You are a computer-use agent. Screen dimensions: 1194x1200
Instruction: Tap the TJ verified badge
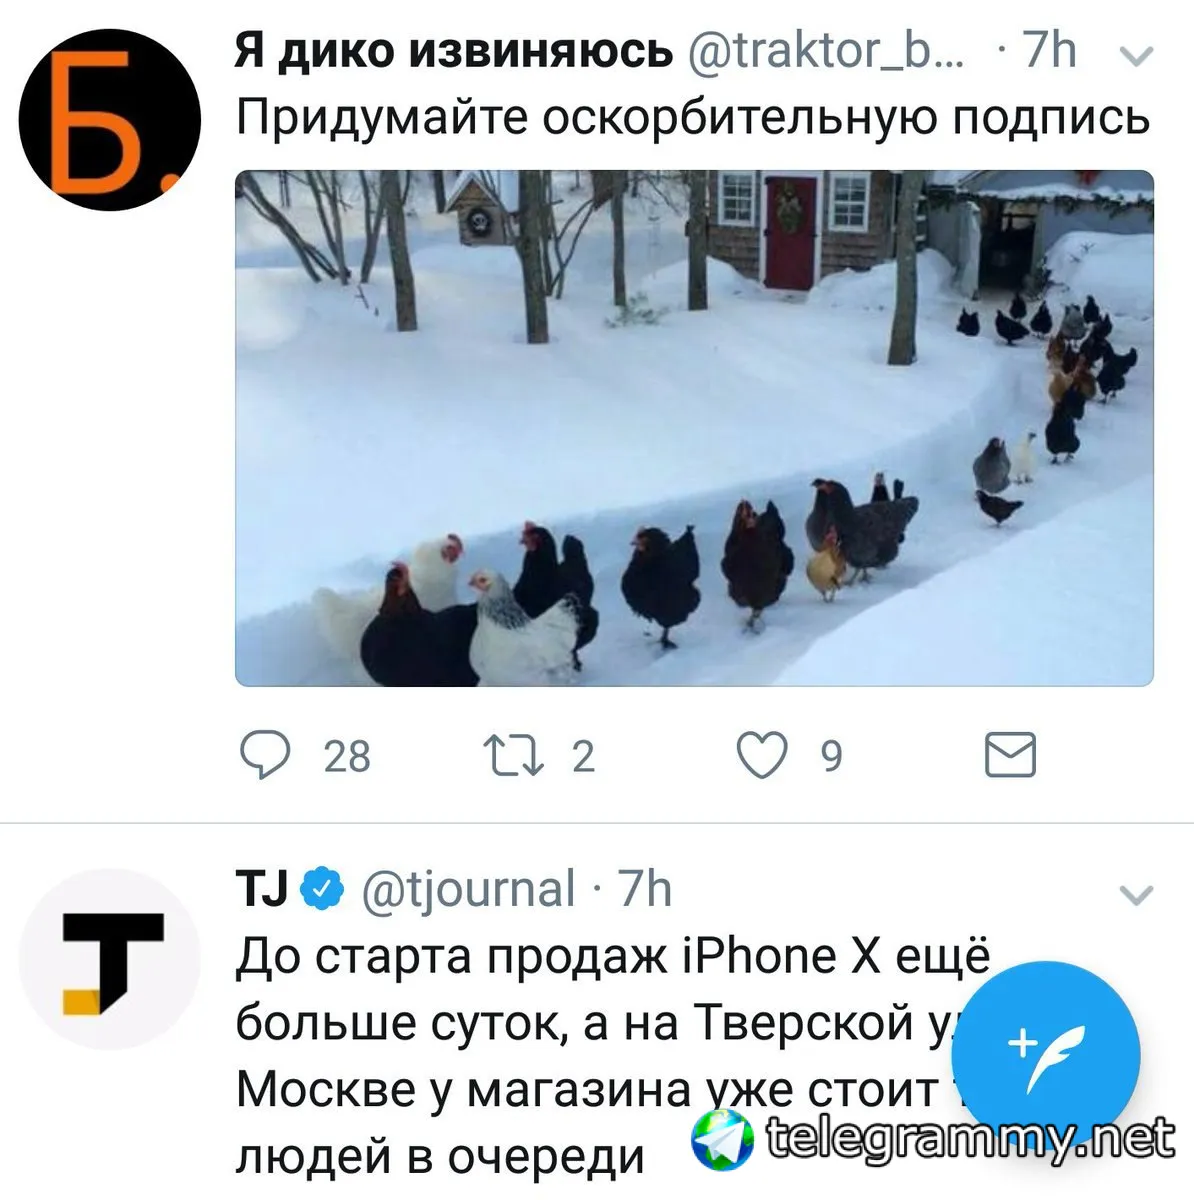tap(322, 888)
